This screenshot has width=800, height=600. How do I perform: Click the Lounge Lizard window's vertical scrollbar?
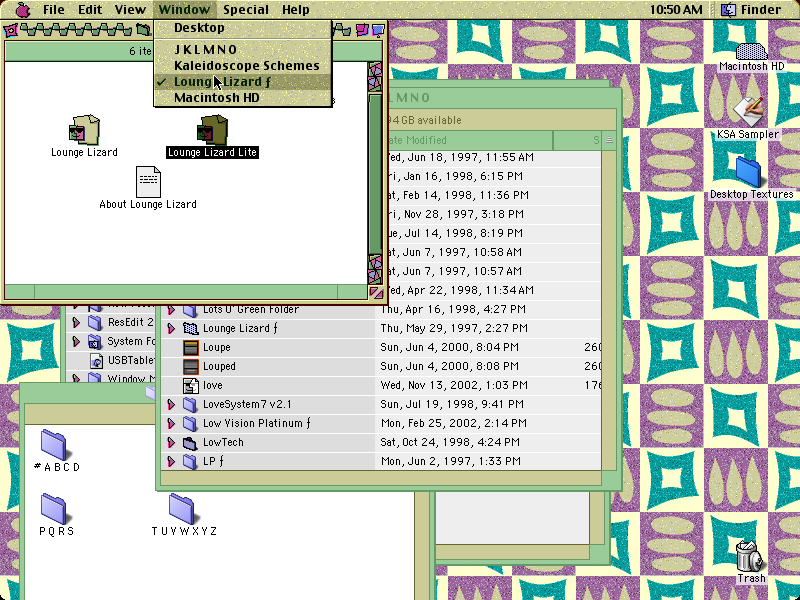pos(375,173)
